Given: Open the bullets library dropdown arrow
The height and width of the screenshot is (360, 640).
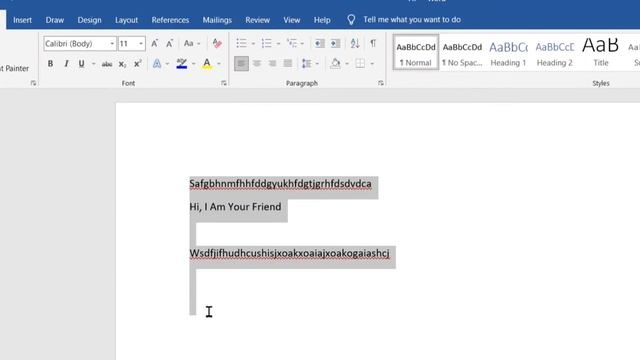Looking at the screenshot, I should 253,43.
